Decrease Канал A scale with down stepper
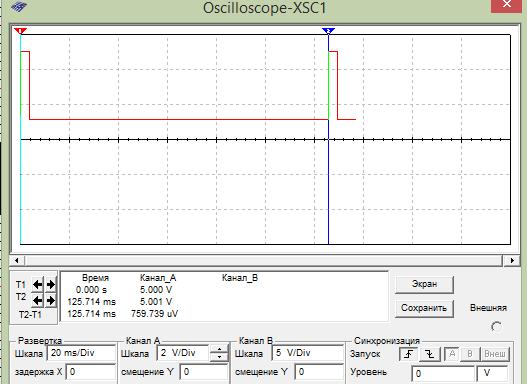 219,357
